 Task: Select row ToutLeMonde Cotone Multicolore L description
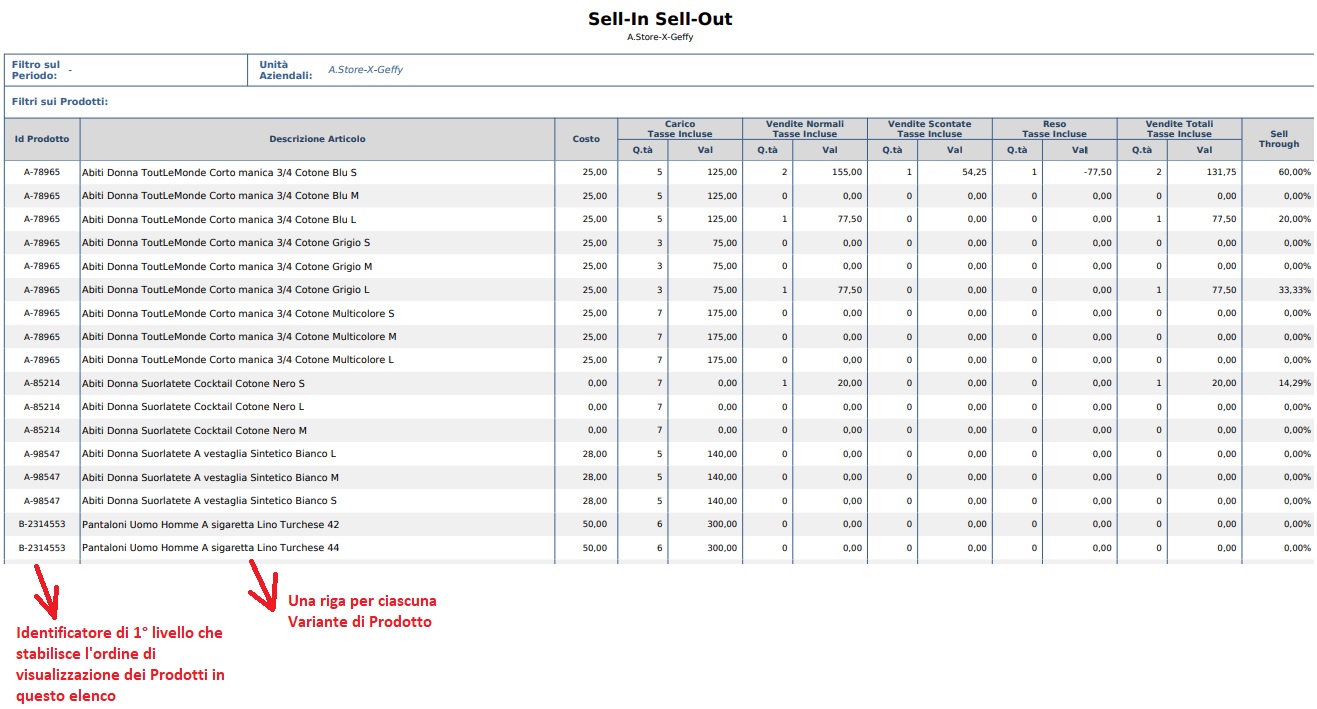[237, 360]
